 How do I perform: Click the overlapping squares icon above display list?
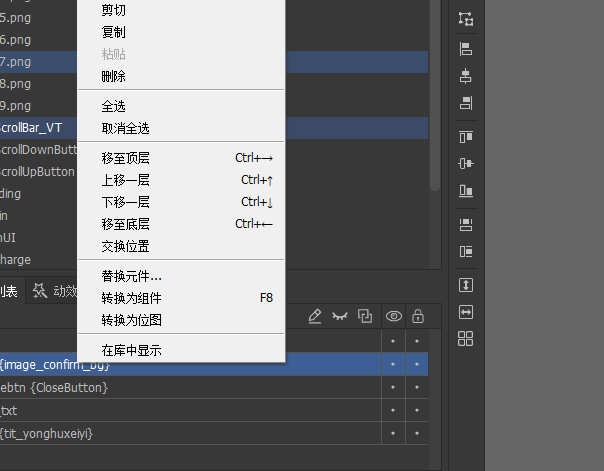[364, 316]
